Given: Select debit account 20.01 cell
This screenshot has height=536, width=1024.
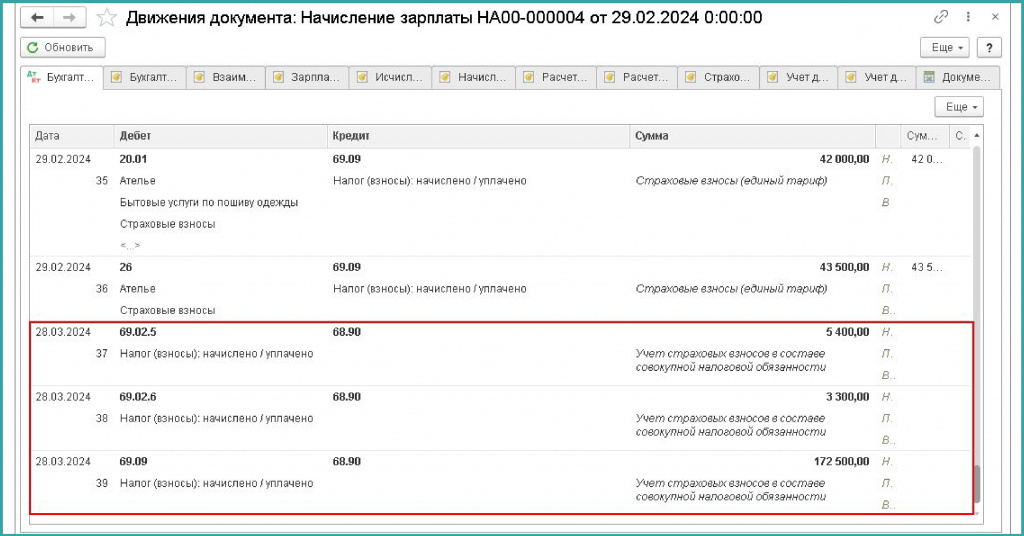Looking at the screenshot, I should pyautogui.click(x=133, y=159).
